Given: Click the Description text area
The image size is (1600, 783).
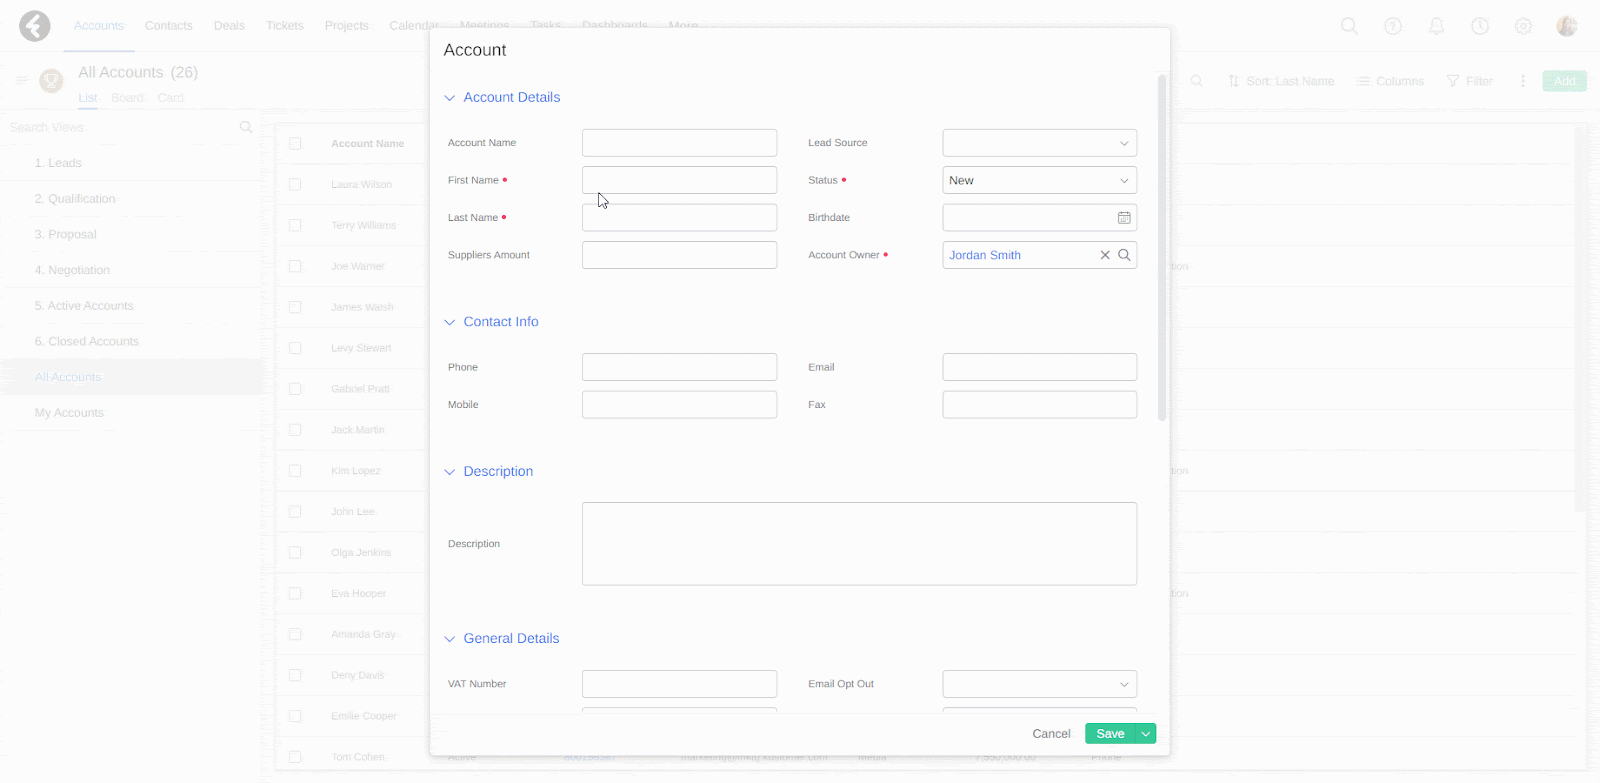Looking at the screenshot, I should [859, 544].
